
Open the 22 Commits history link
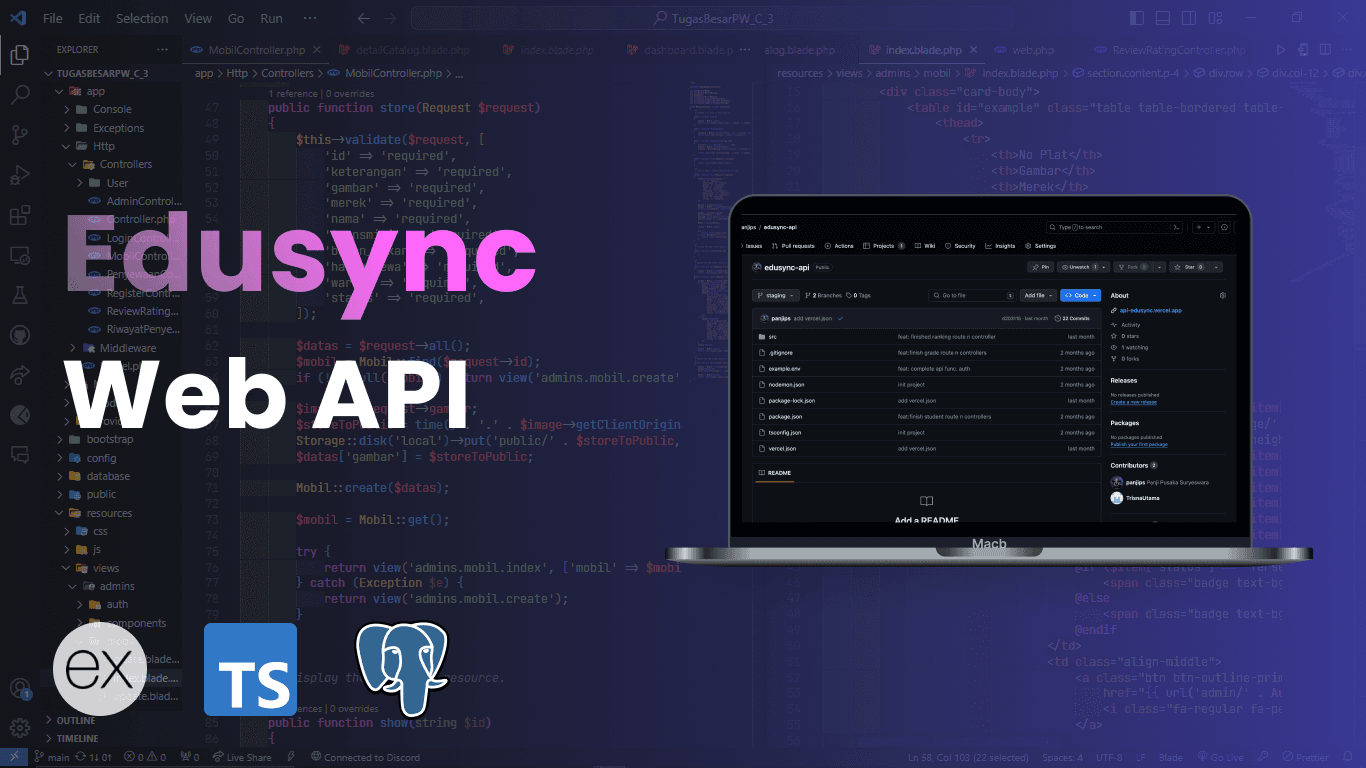[1072, 318]
